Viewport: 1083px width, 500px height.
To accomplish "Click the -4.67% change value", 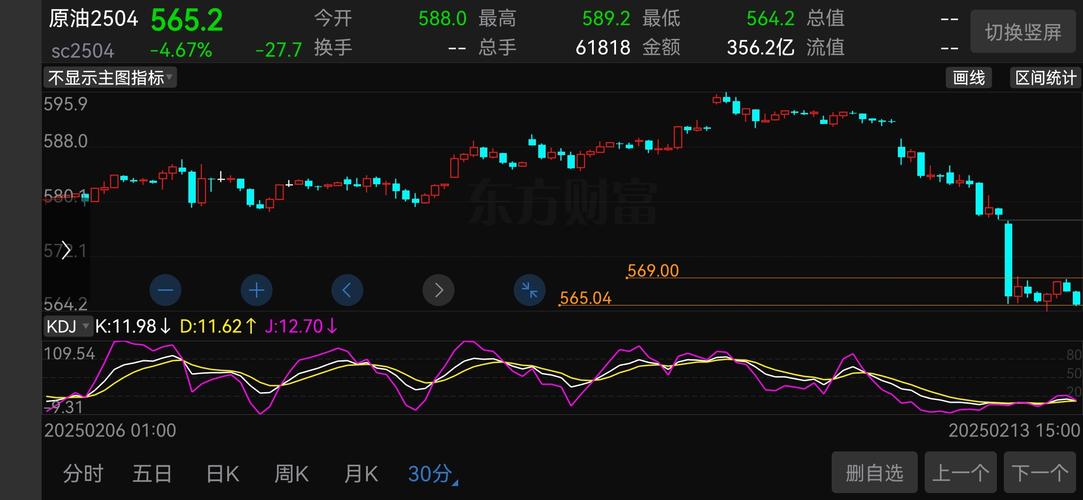I will click(181, 50).
